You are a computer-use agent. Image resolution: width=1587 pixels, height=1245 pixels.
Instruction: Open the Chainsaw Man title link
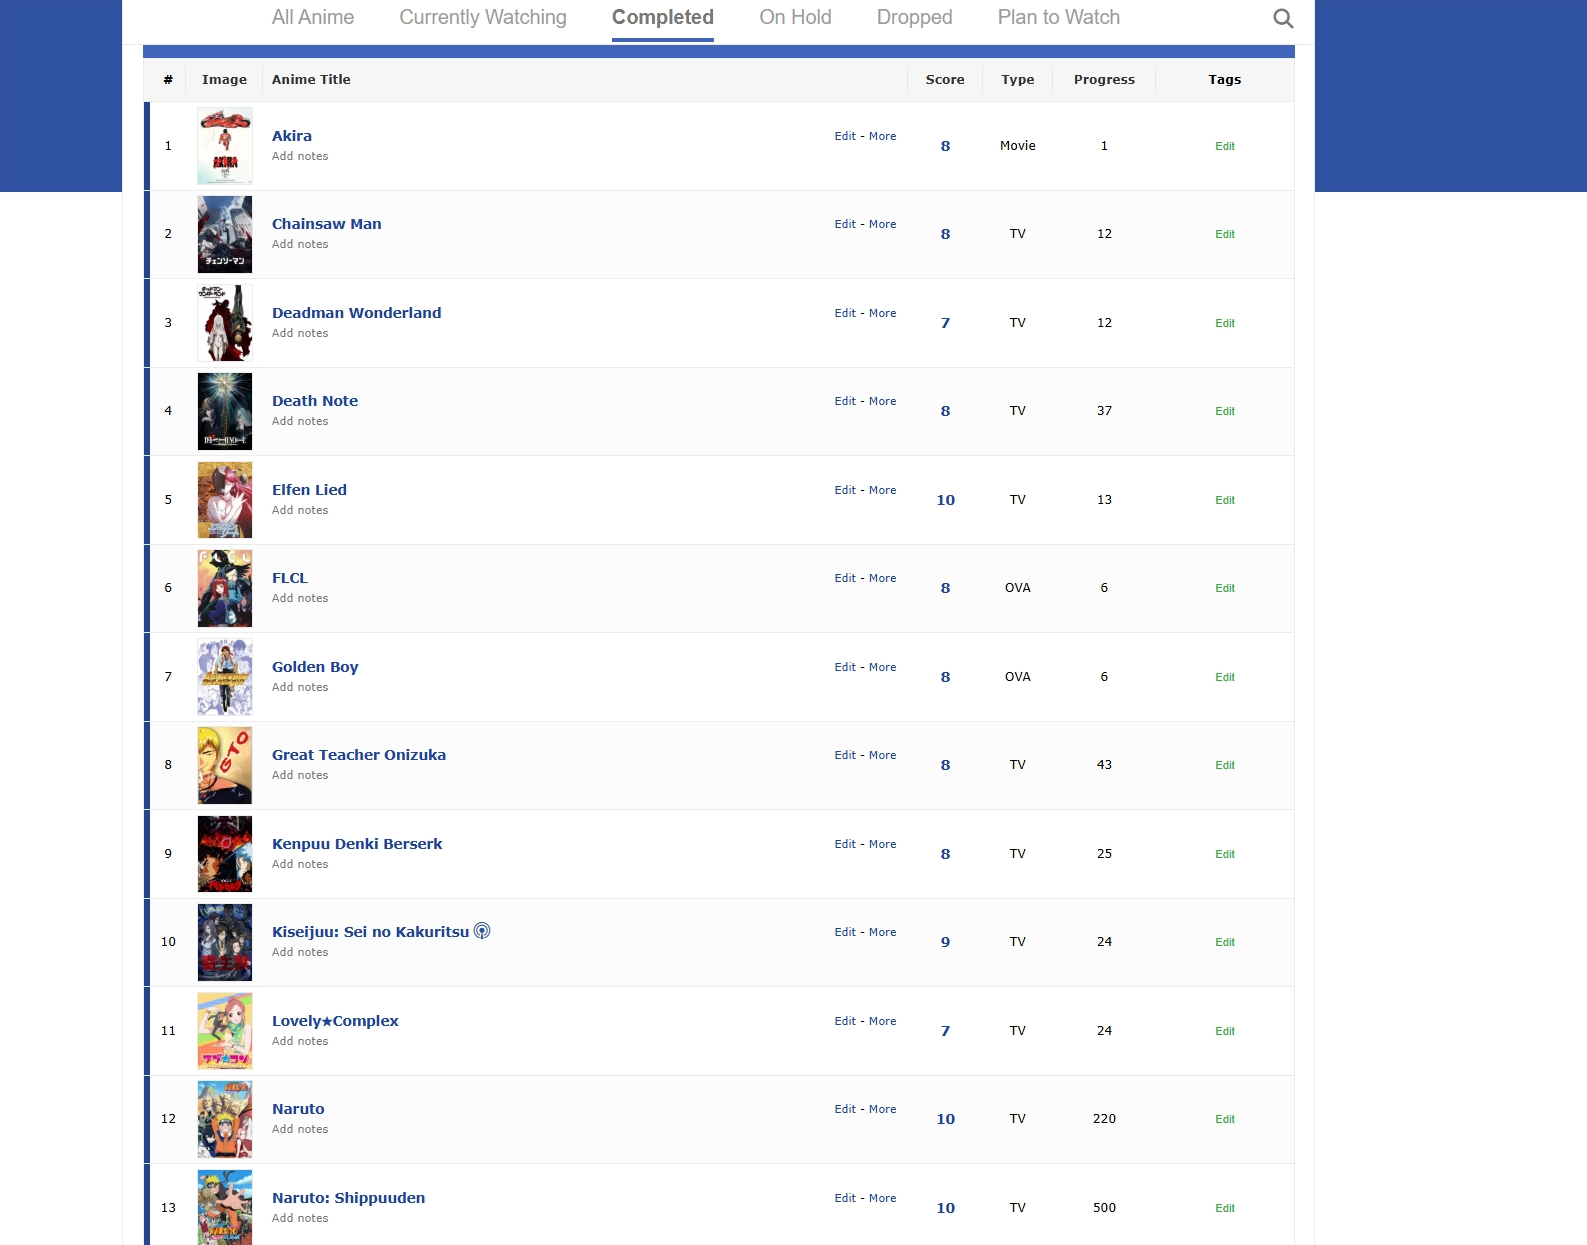pyautogui.click(x=327, y=224)
